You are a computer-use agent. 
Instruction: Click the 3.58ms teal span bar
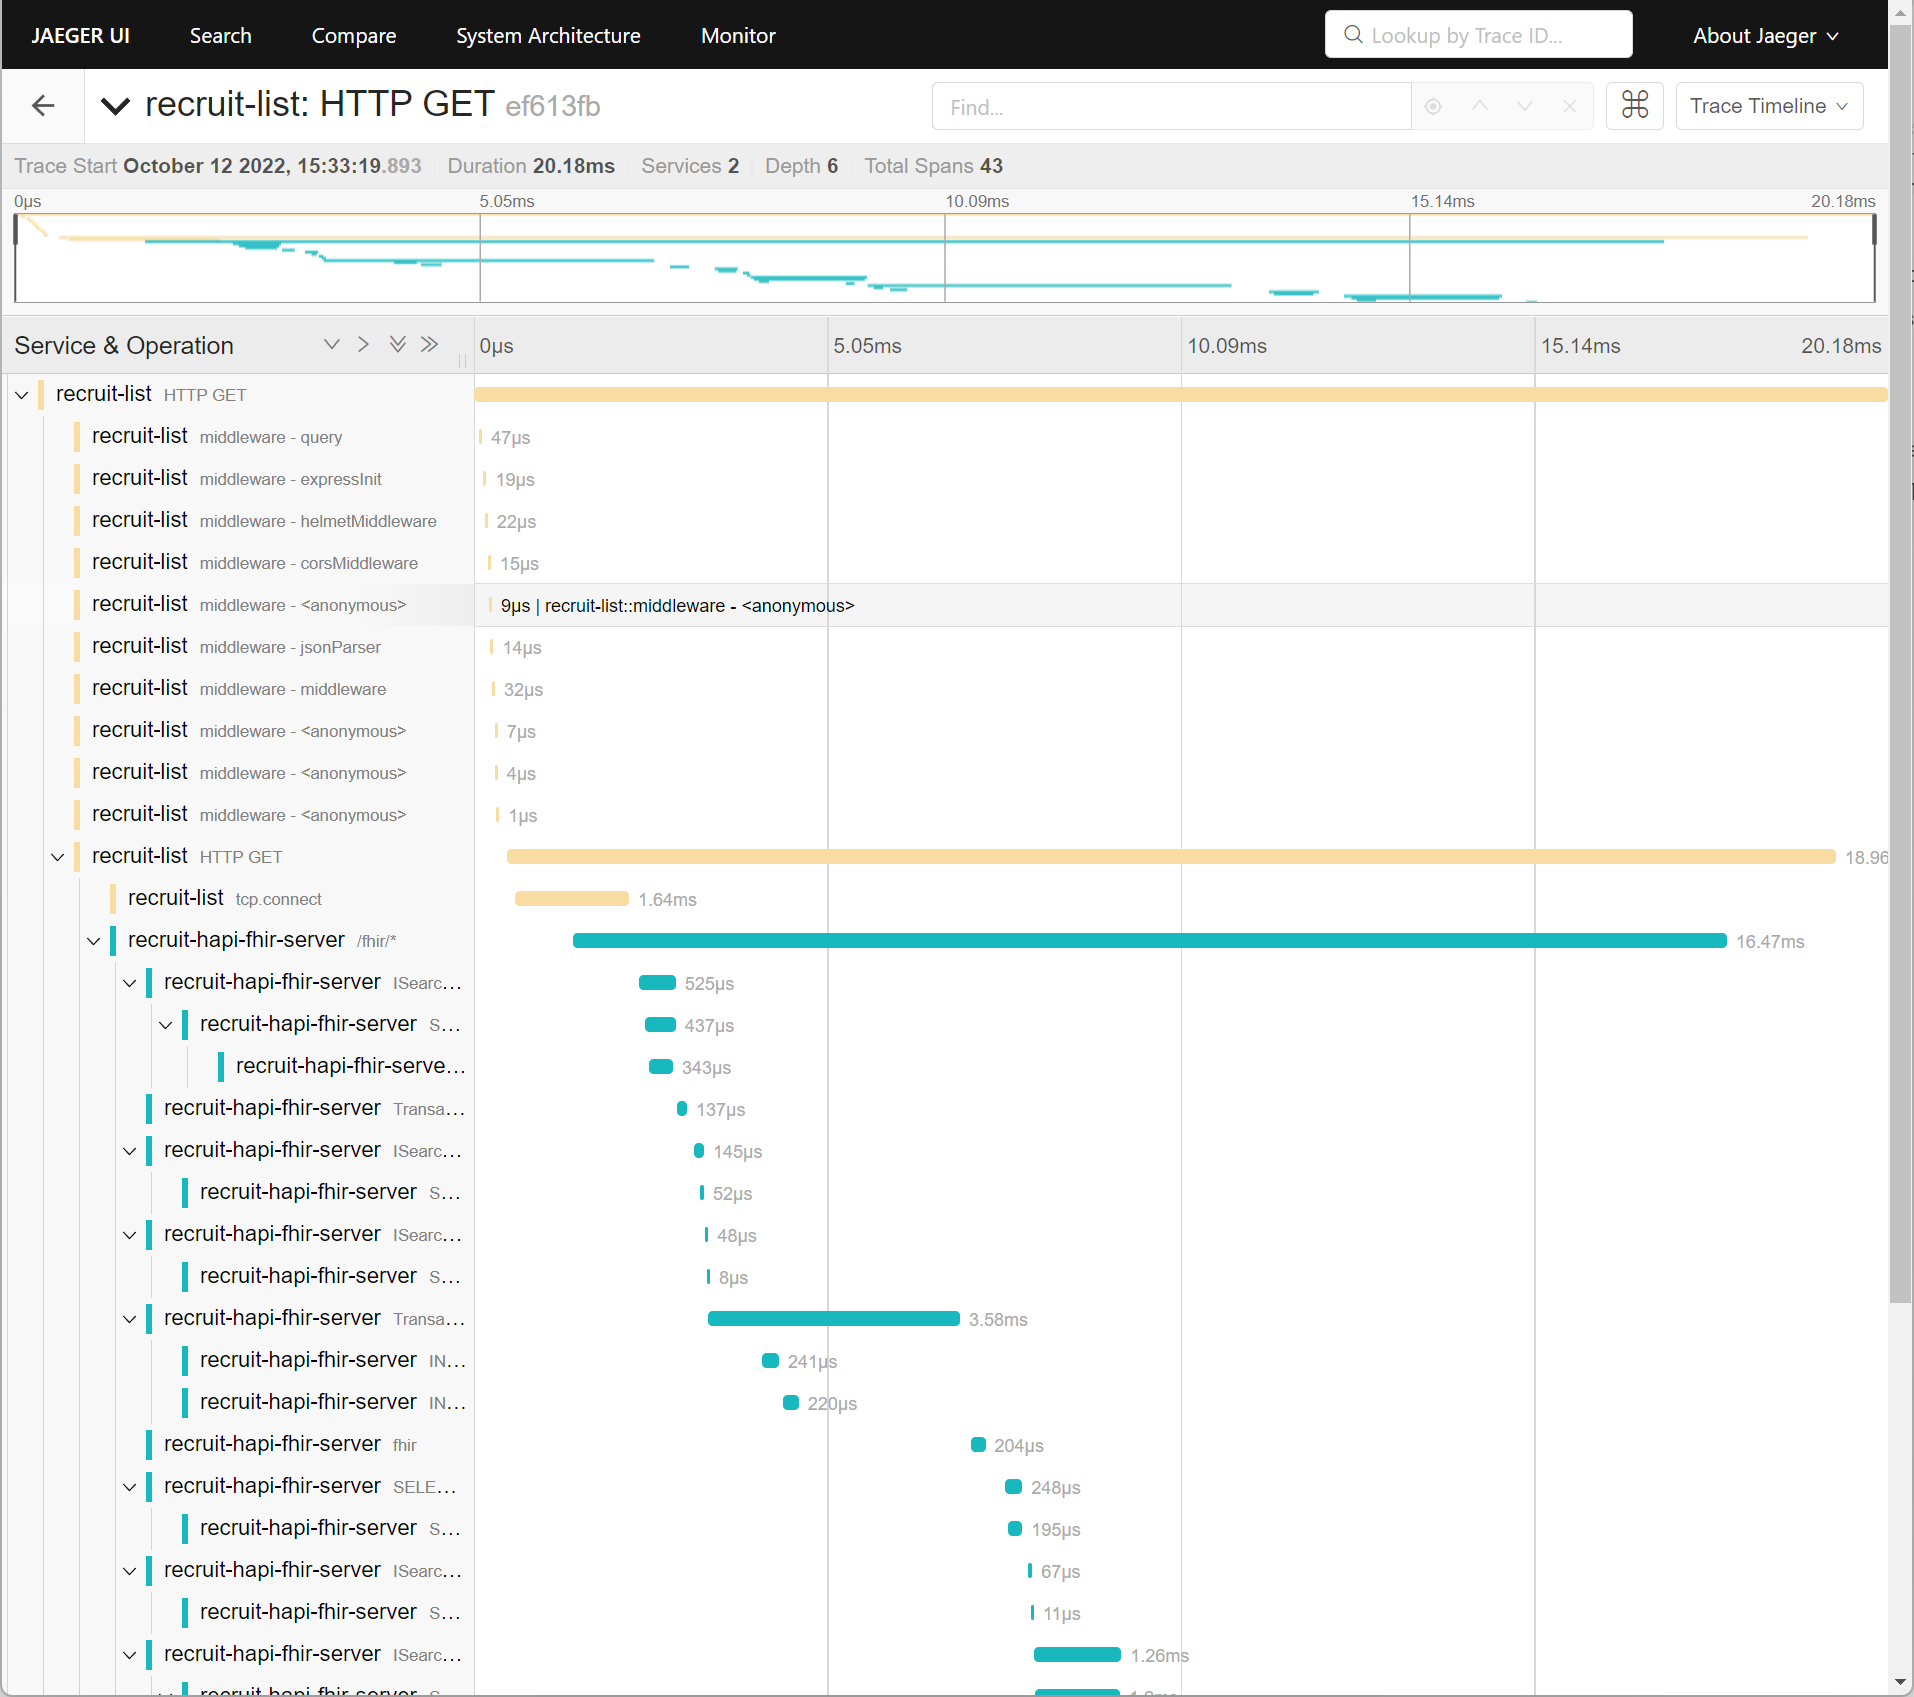(833, 1319)
